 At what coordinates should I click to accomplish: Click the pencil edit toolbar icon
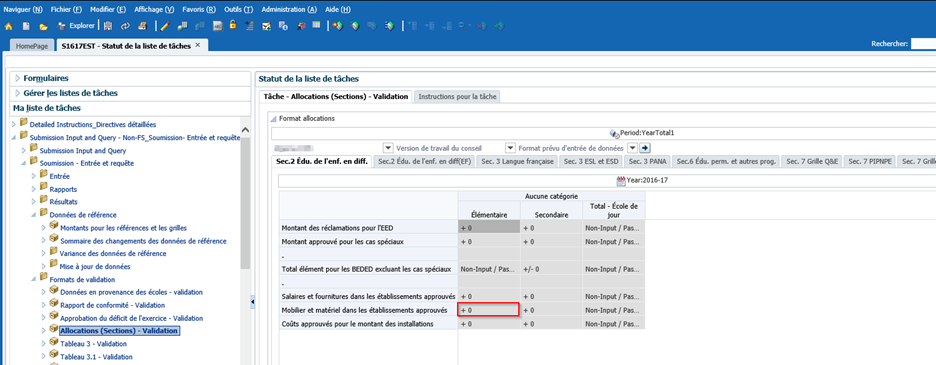pos(166,26)
